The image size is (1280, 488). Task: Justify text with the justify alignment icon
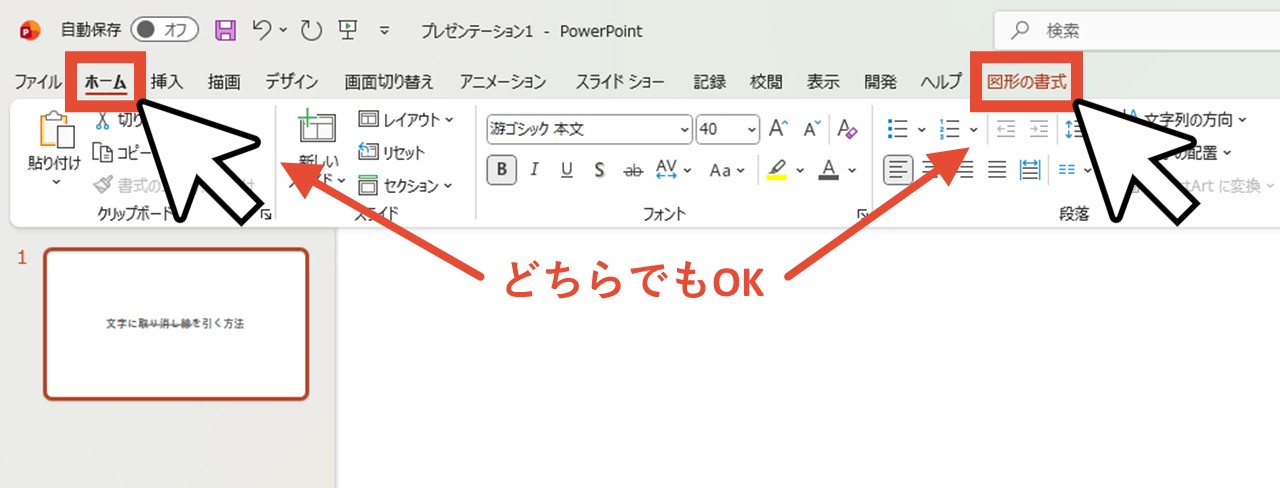pos(997,170)
